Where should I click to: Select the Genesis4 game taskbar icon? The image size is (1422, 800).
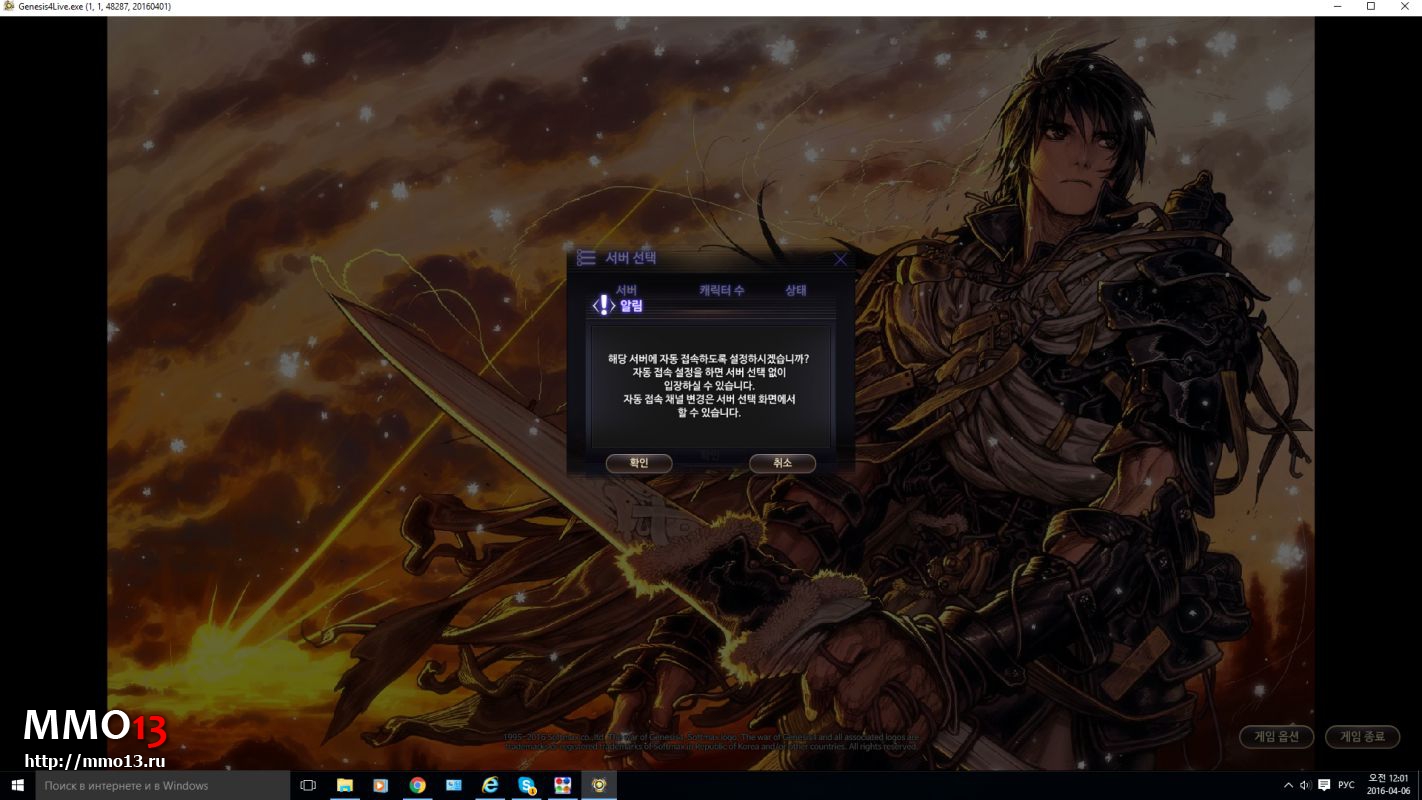[x=599, y=785]
